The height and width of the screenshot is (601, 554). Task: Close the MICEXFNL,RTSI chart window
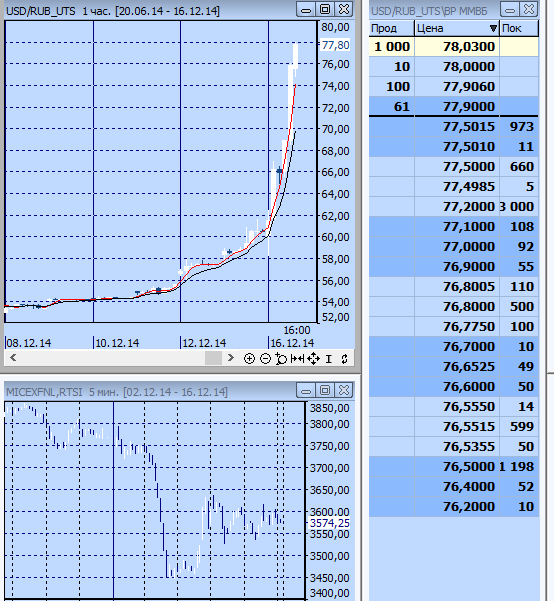pyautogui.click(x=344, y=391)
